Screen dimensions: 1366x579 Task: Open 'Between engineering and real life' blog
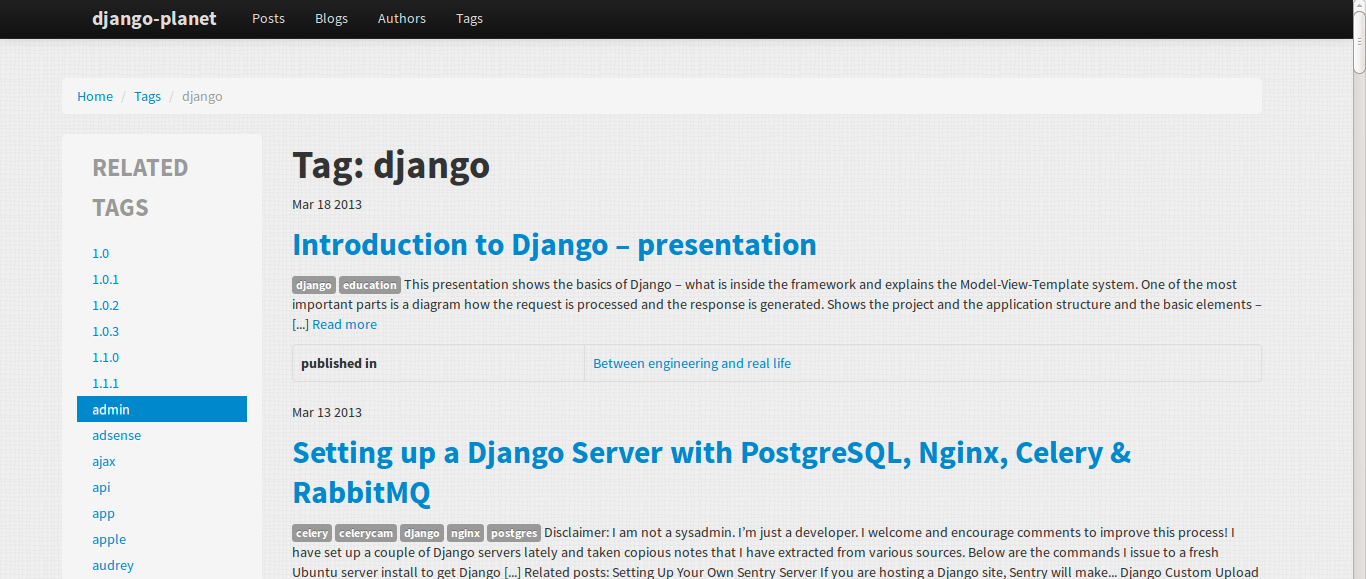pos(692,363)
